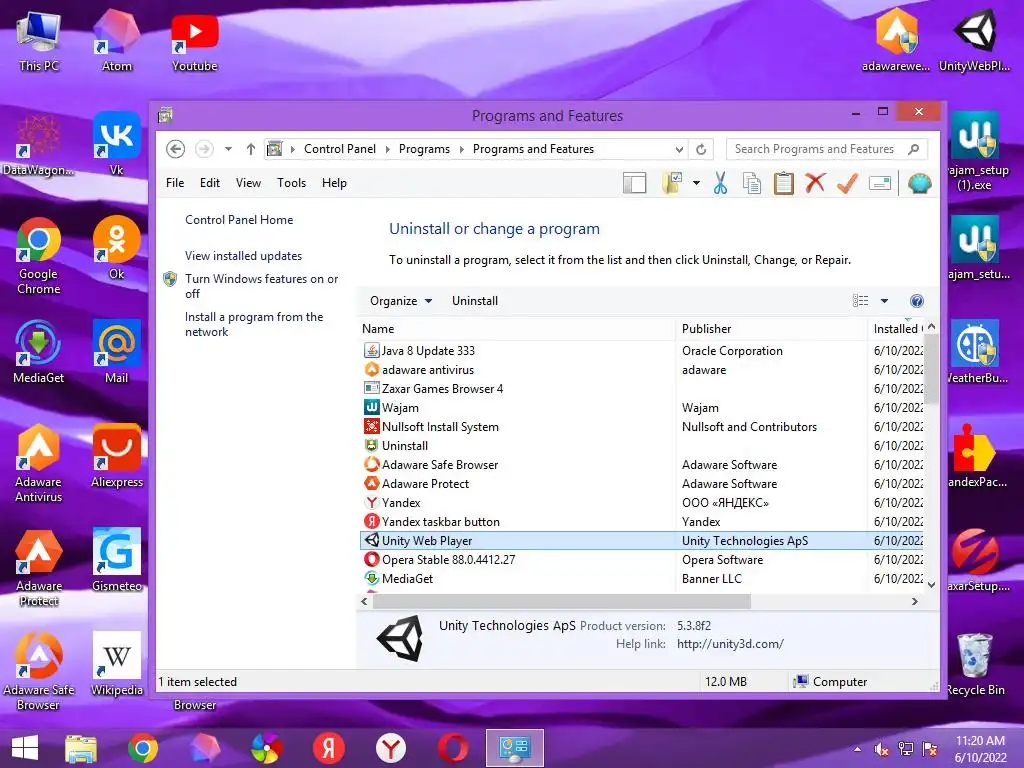Viewport: 1024px width, 768px height.
Task: Open the Atom desktop shortcut
Action: pos(116,40)
